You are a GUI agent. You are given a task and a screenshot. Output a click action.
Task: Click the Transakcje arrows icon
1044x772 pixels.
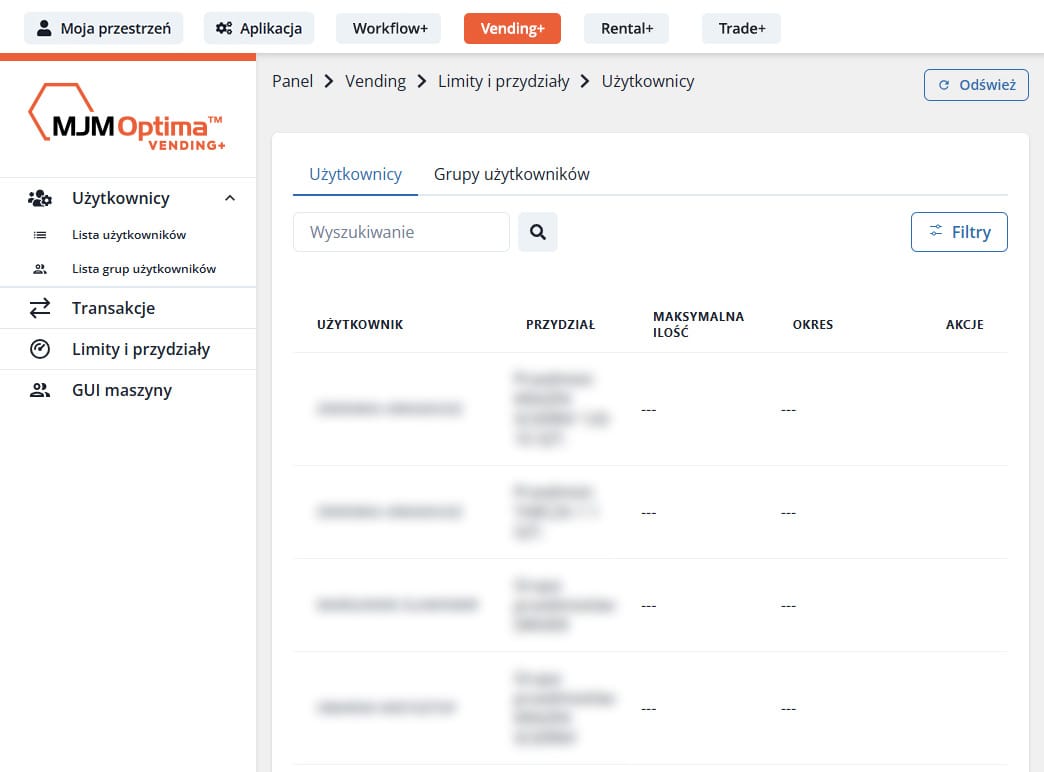pos(40,308)
